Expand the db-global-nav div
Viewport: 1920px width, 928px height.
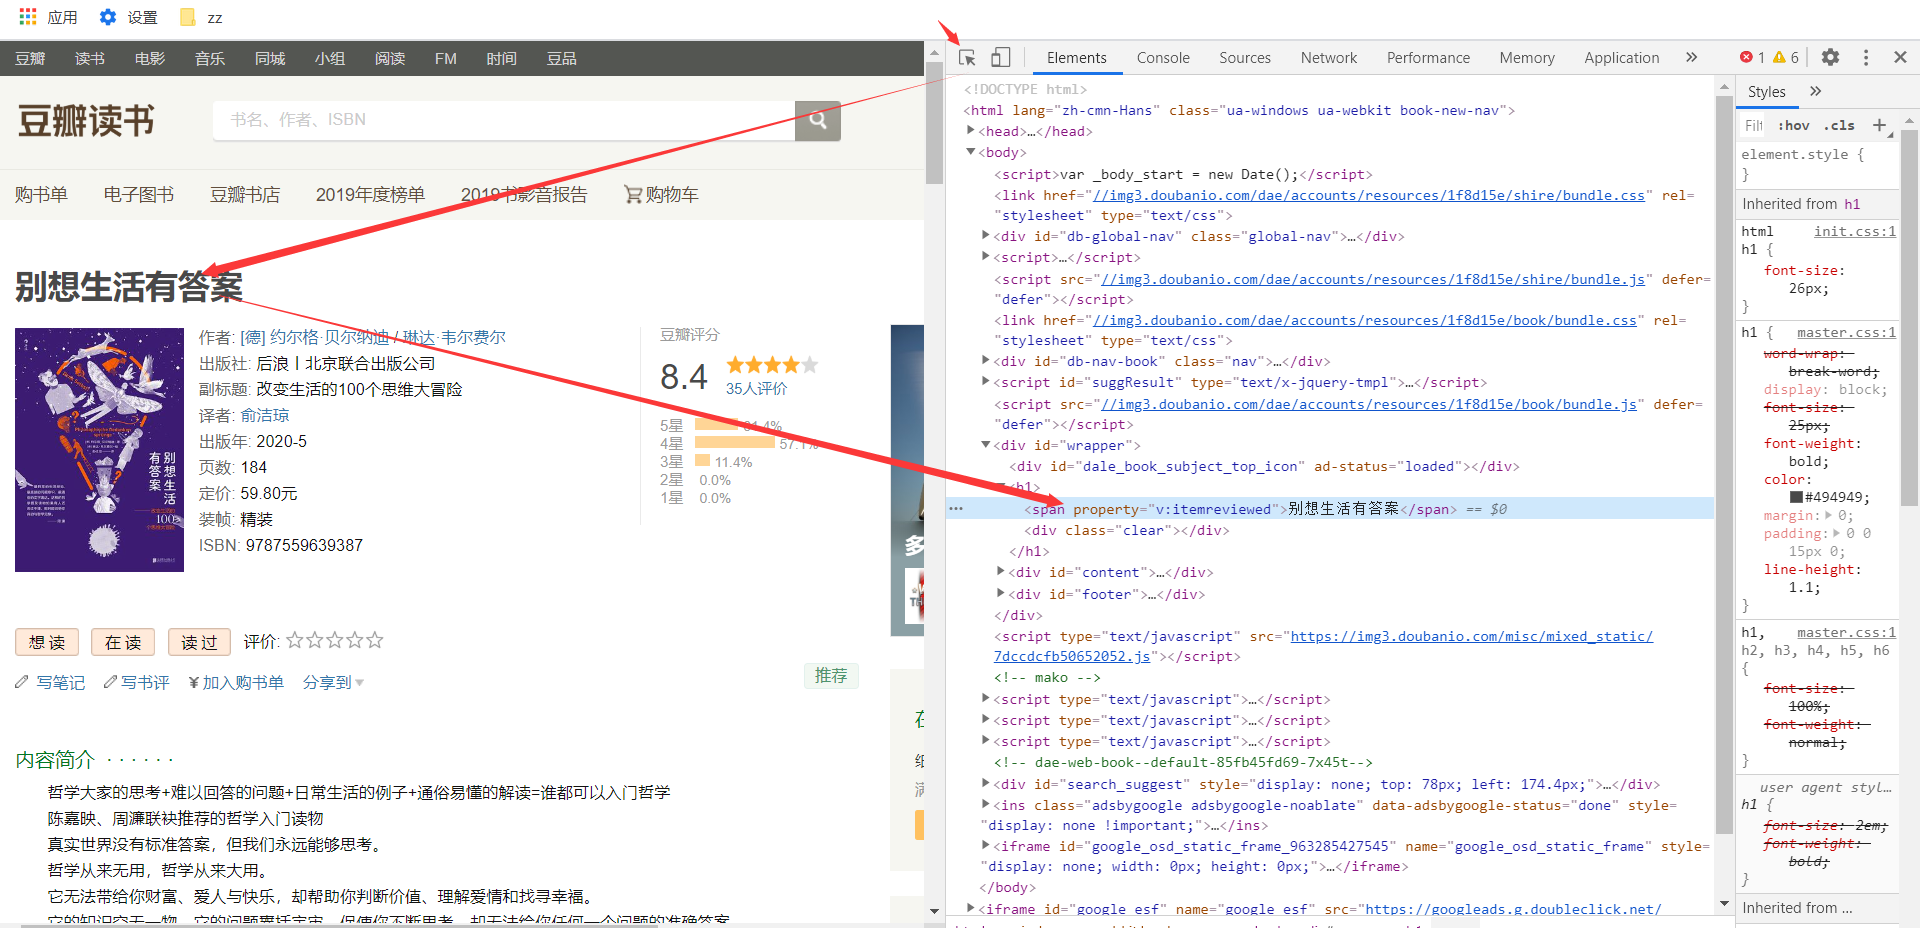coord(985,235)
